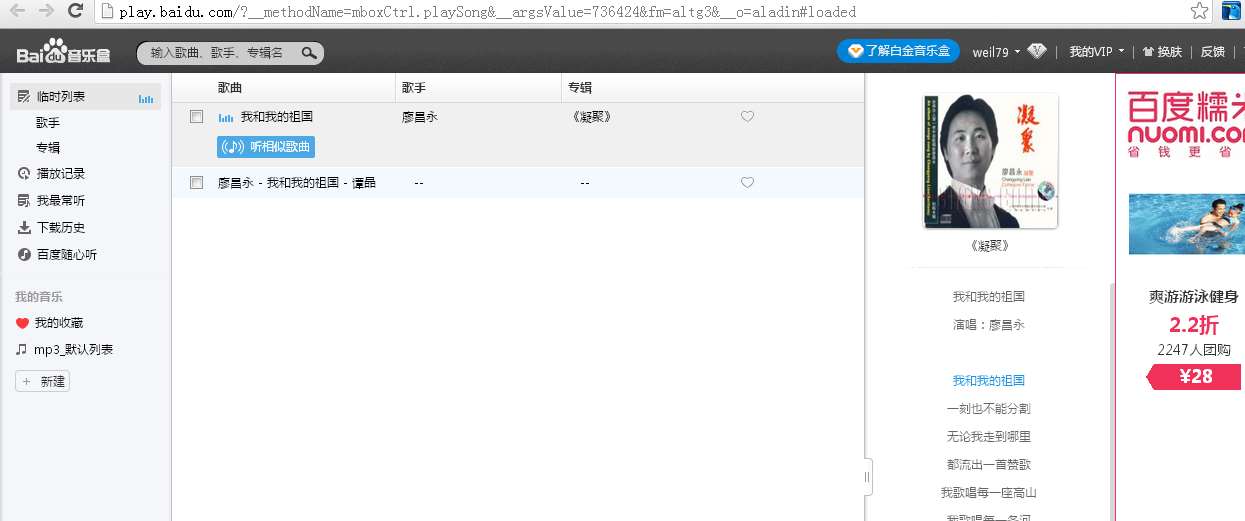Select 歌手 under 临时列表
Image resolution: width=1245 pixels, height=521 pixels.
pos(48,123)
